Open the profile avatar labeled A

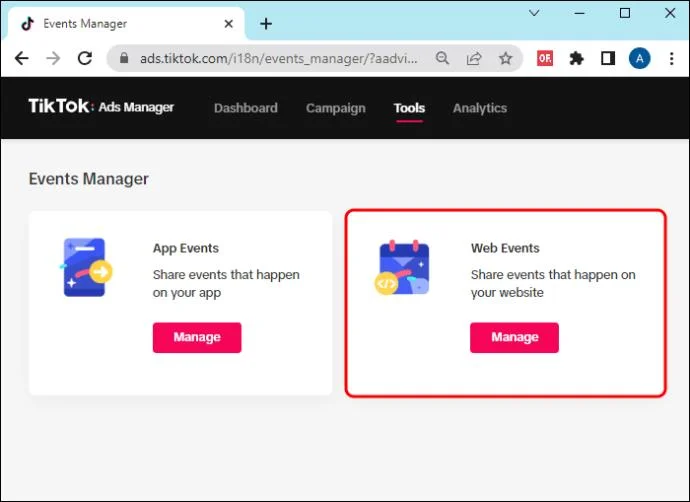tap(639, 58)
